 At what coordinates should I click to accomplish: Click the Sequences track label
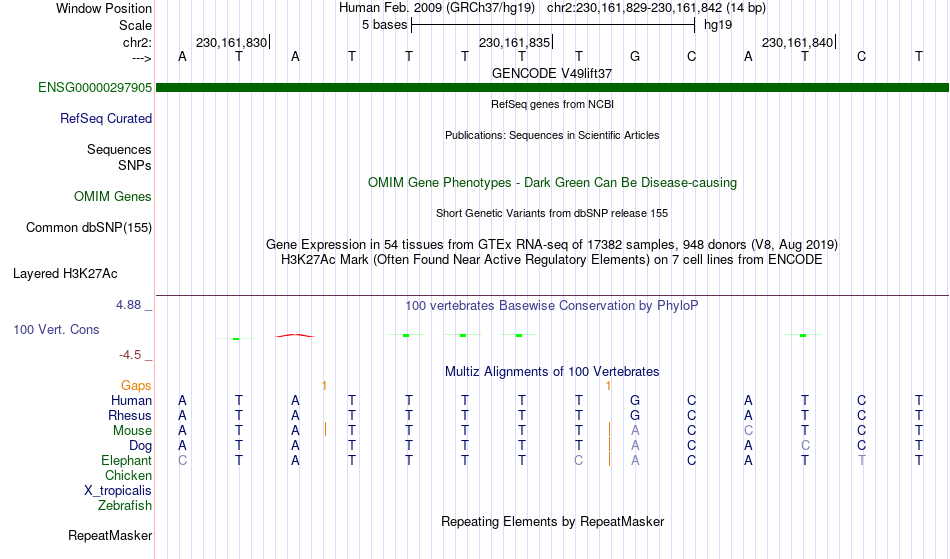pos(119,149)
